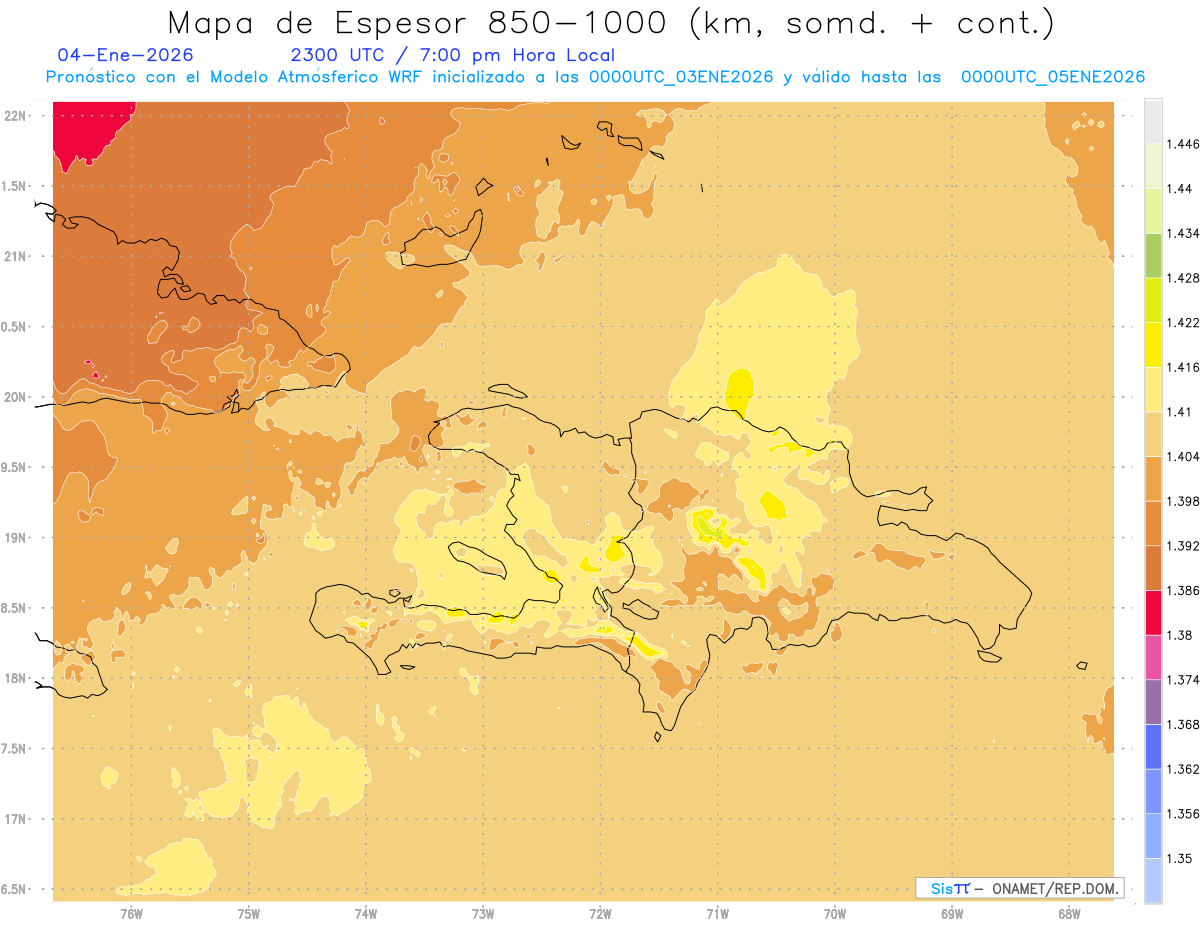Screen dimensions: 1200x927
Task: Select the '71W' longitude label
Action: pos(717,914)
